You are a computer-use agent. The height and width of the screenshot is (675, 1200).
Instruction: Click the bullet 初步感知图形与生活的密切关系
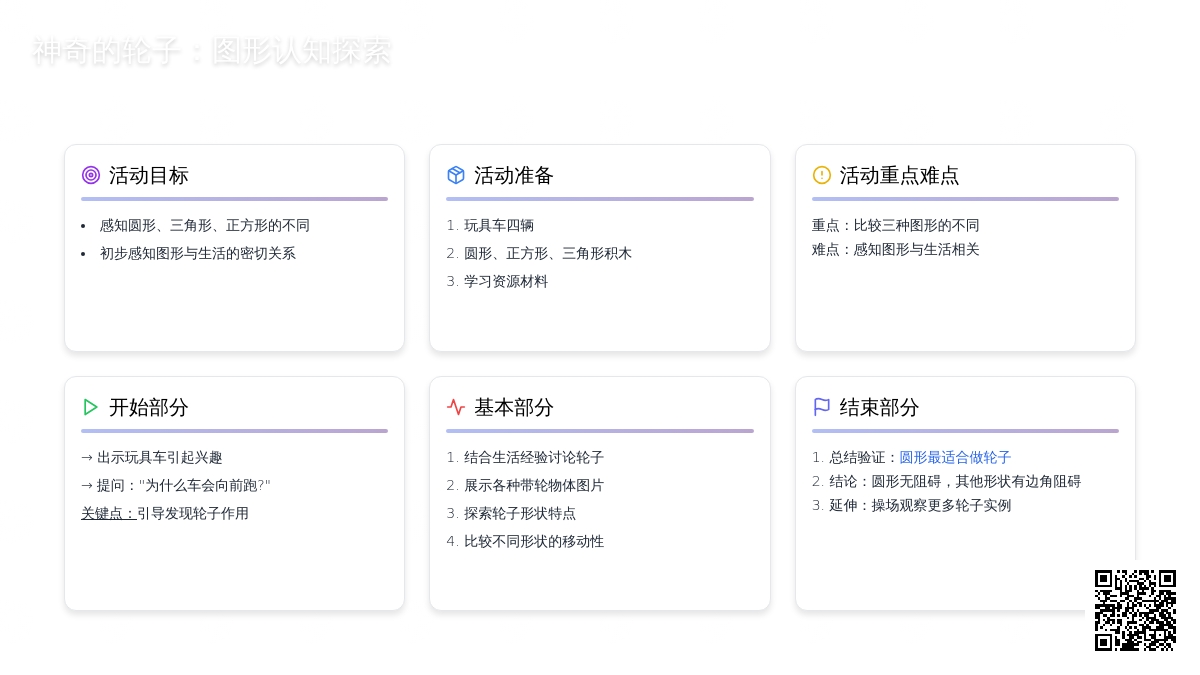click(198, 253)
